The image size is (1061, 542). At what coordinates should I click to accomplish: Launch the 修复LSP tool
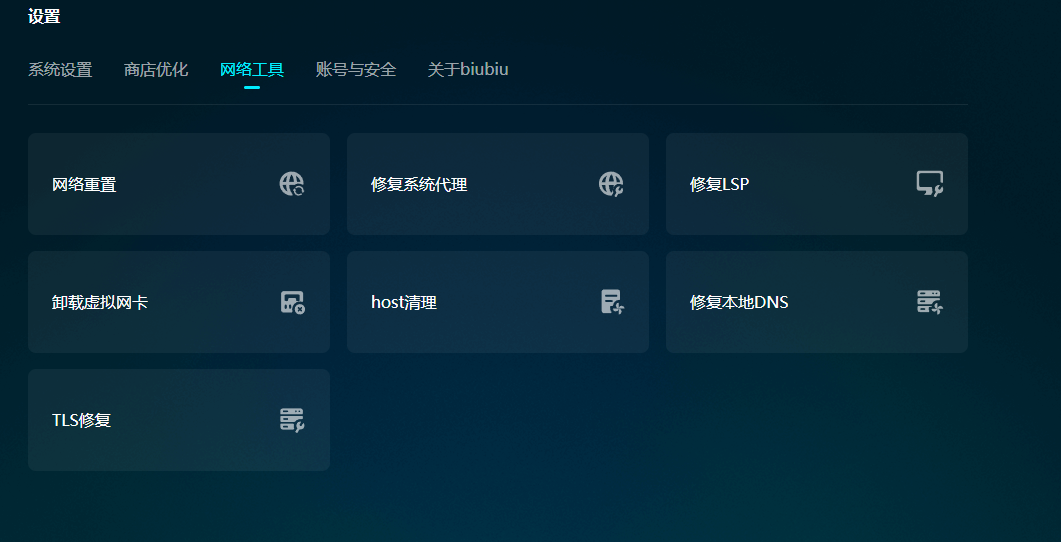817,184
